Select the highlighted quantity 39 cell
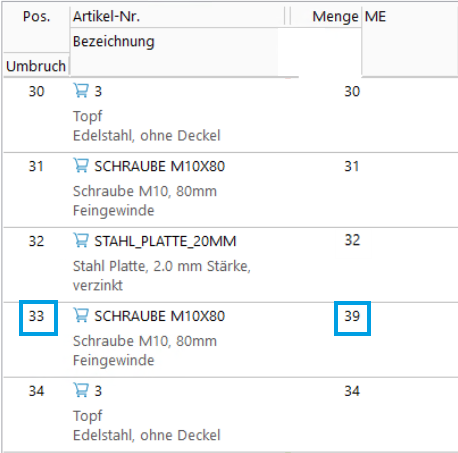Image resolution: width=458 pixels, height=453 pixels. (352, 318)
